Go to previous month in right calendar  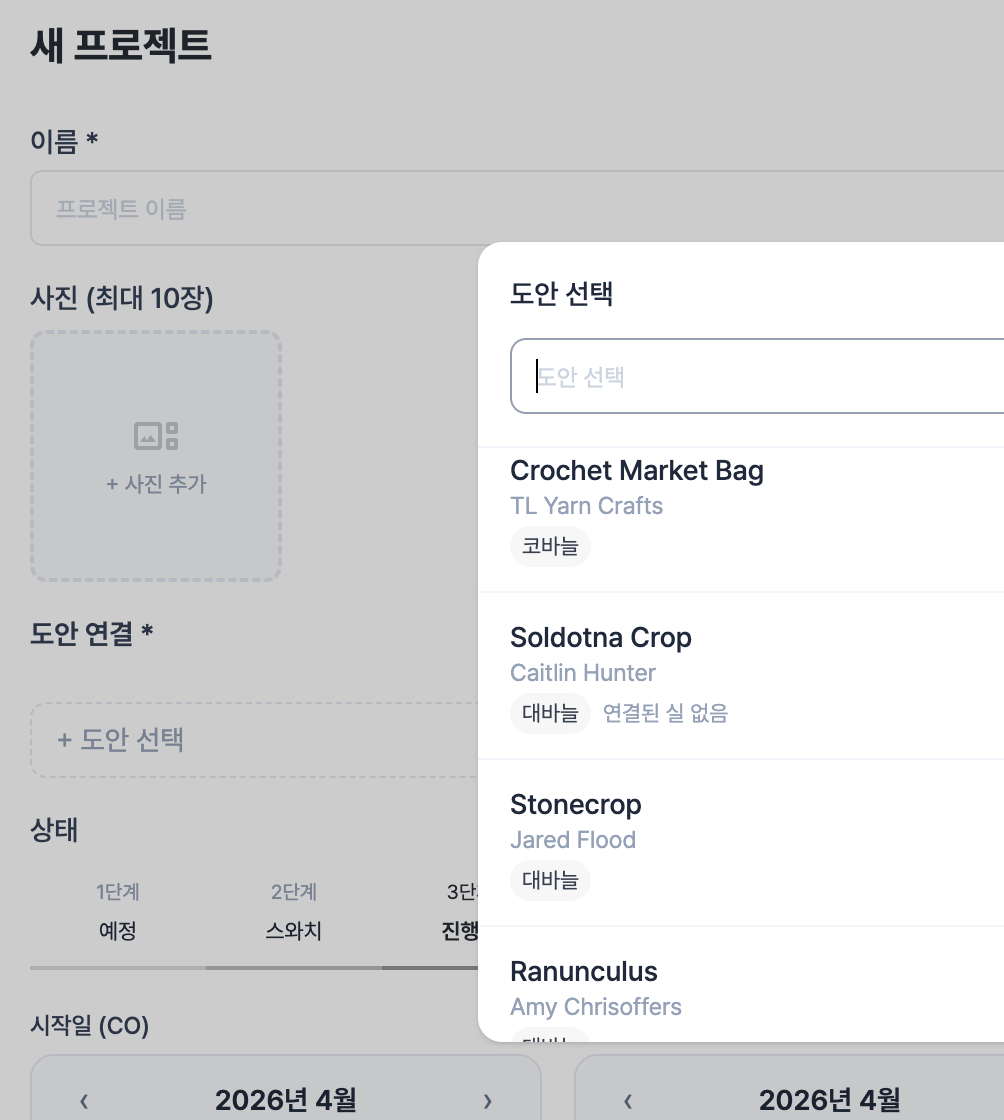tap(628, 1102)
